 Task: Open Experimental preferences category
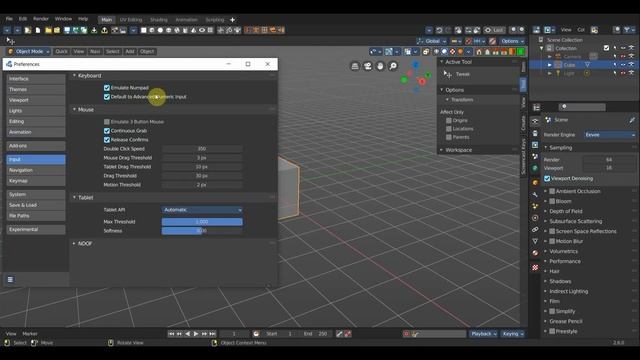click(36, 229)
